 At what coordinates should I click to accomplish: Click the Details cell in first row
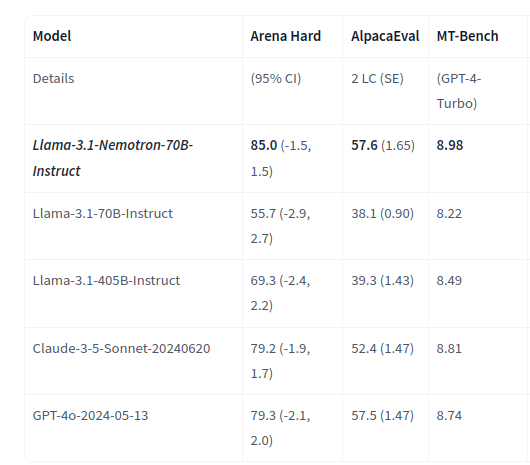pyautogui.click(x=53, y=78)
